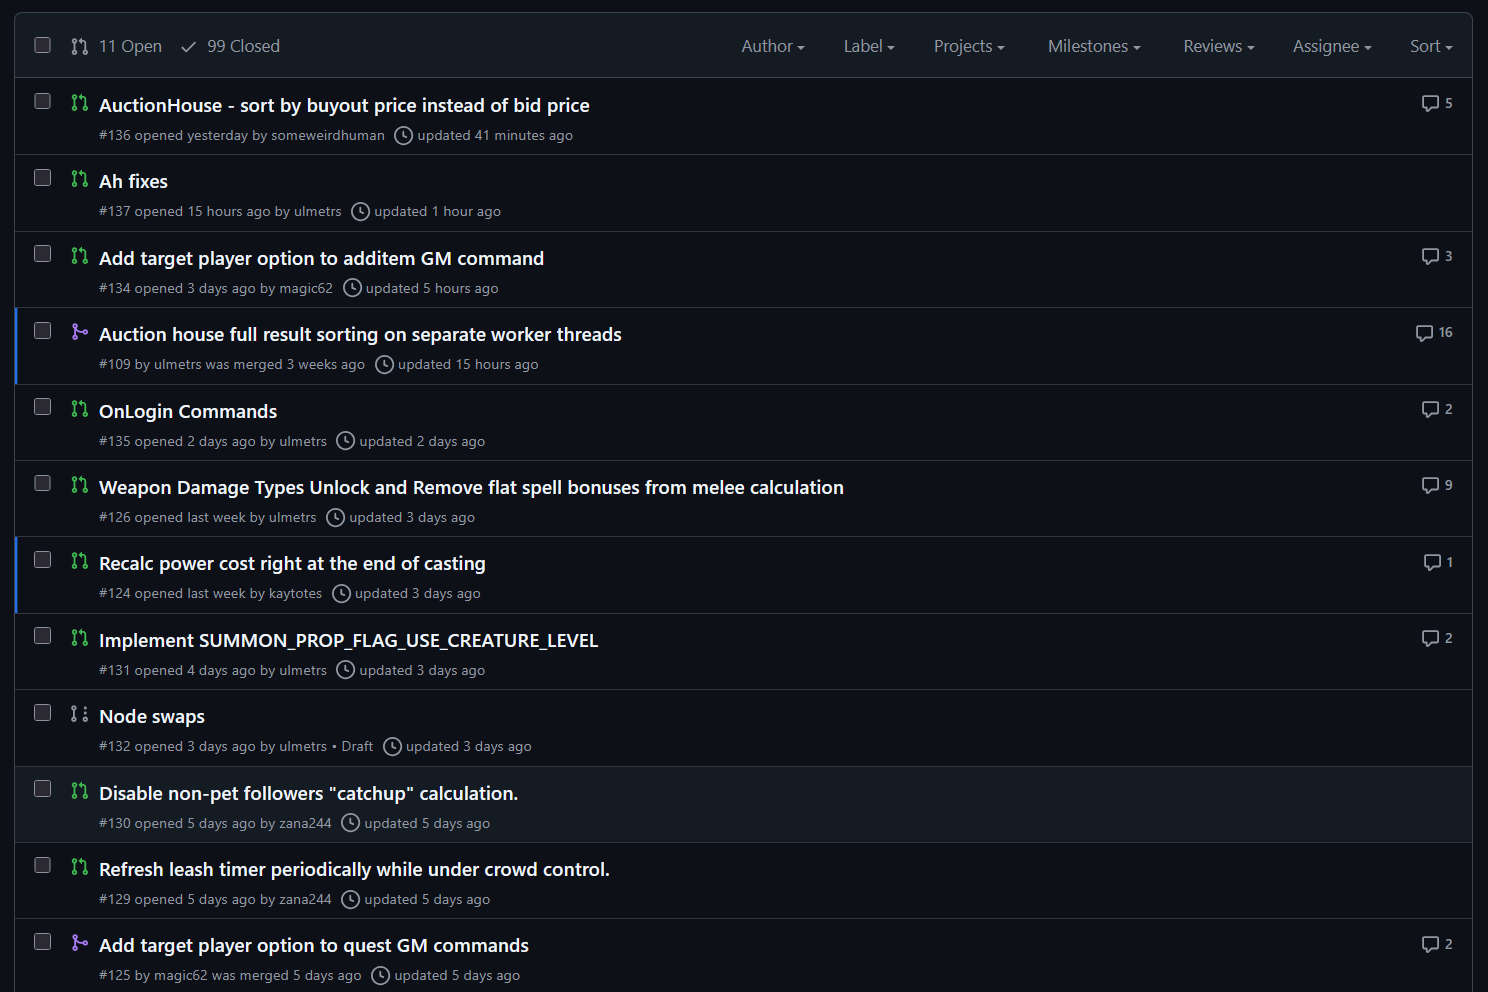Tick the select-all checkbox in the header
Viewport: 1488px width, 992px height.
(x=43, y=45)
